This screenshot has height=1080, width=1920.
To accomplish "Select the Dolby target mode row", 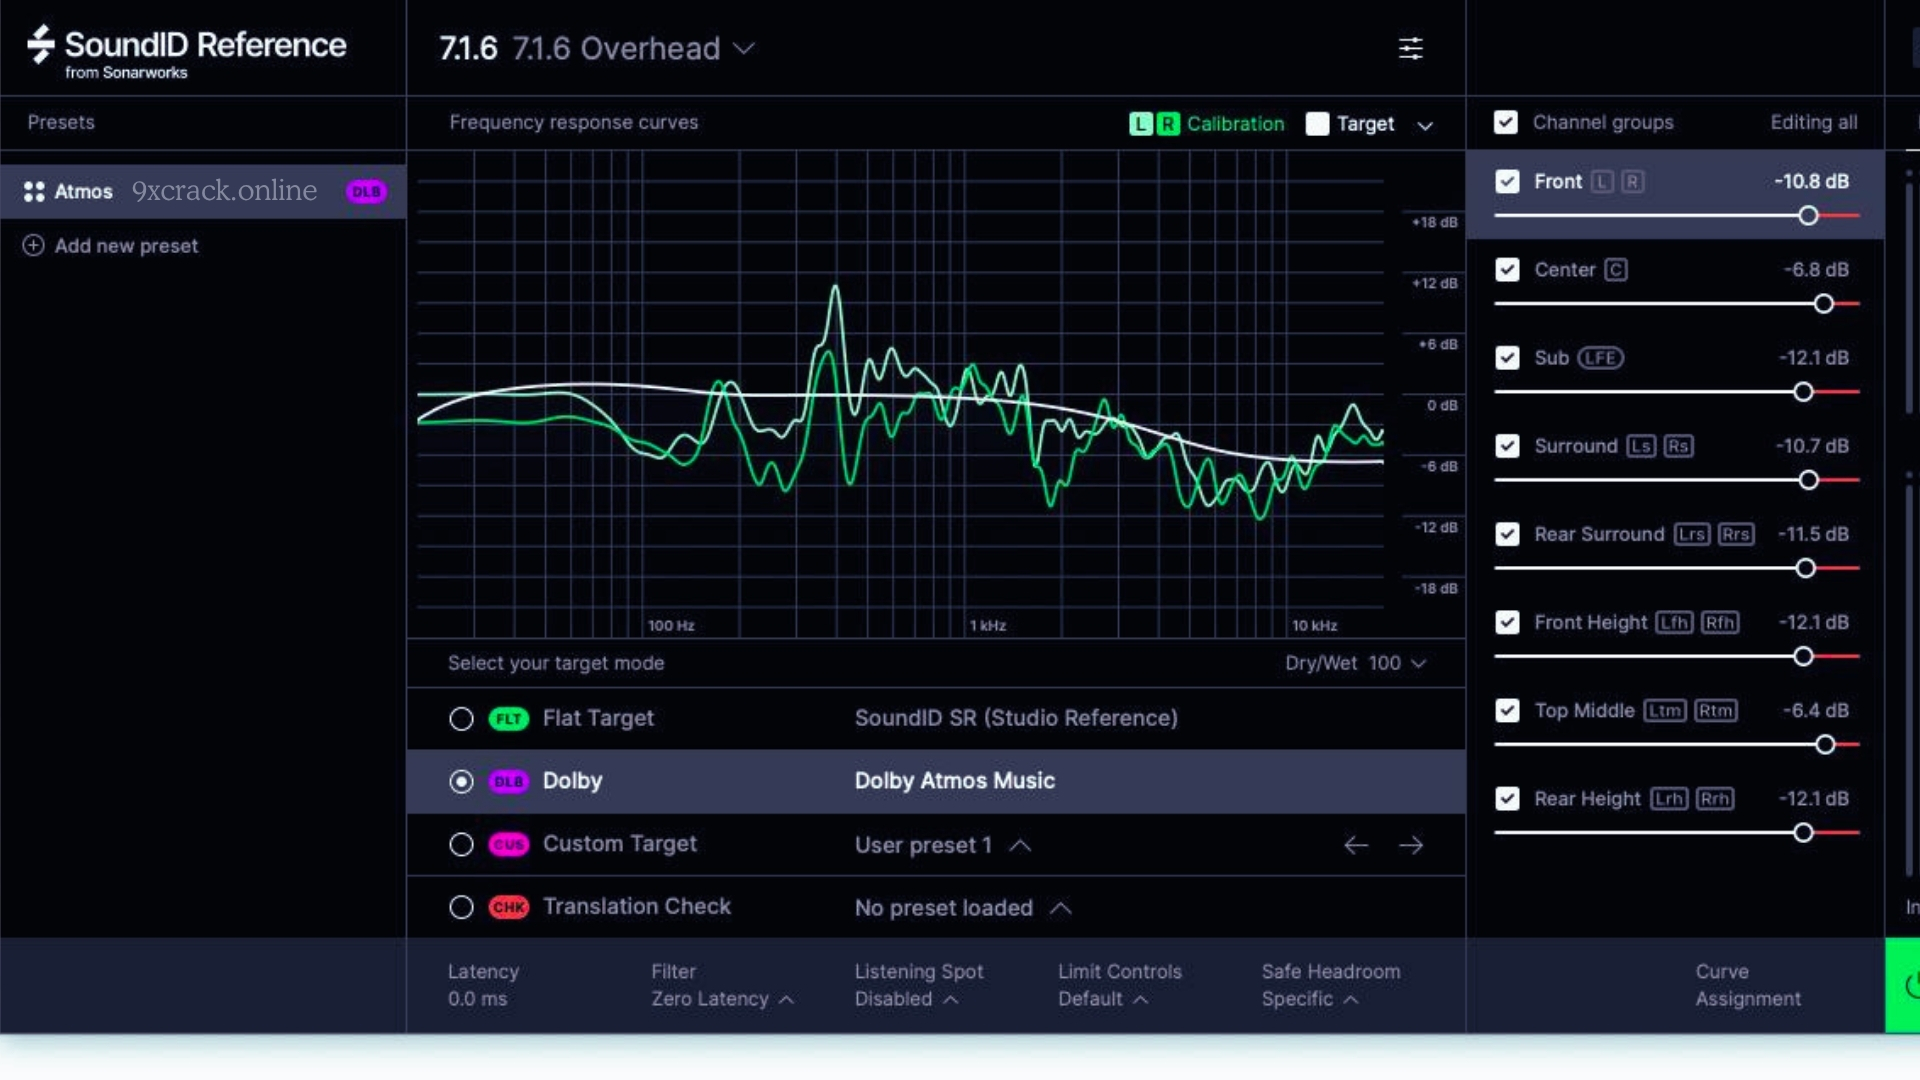I will (936, 781).
